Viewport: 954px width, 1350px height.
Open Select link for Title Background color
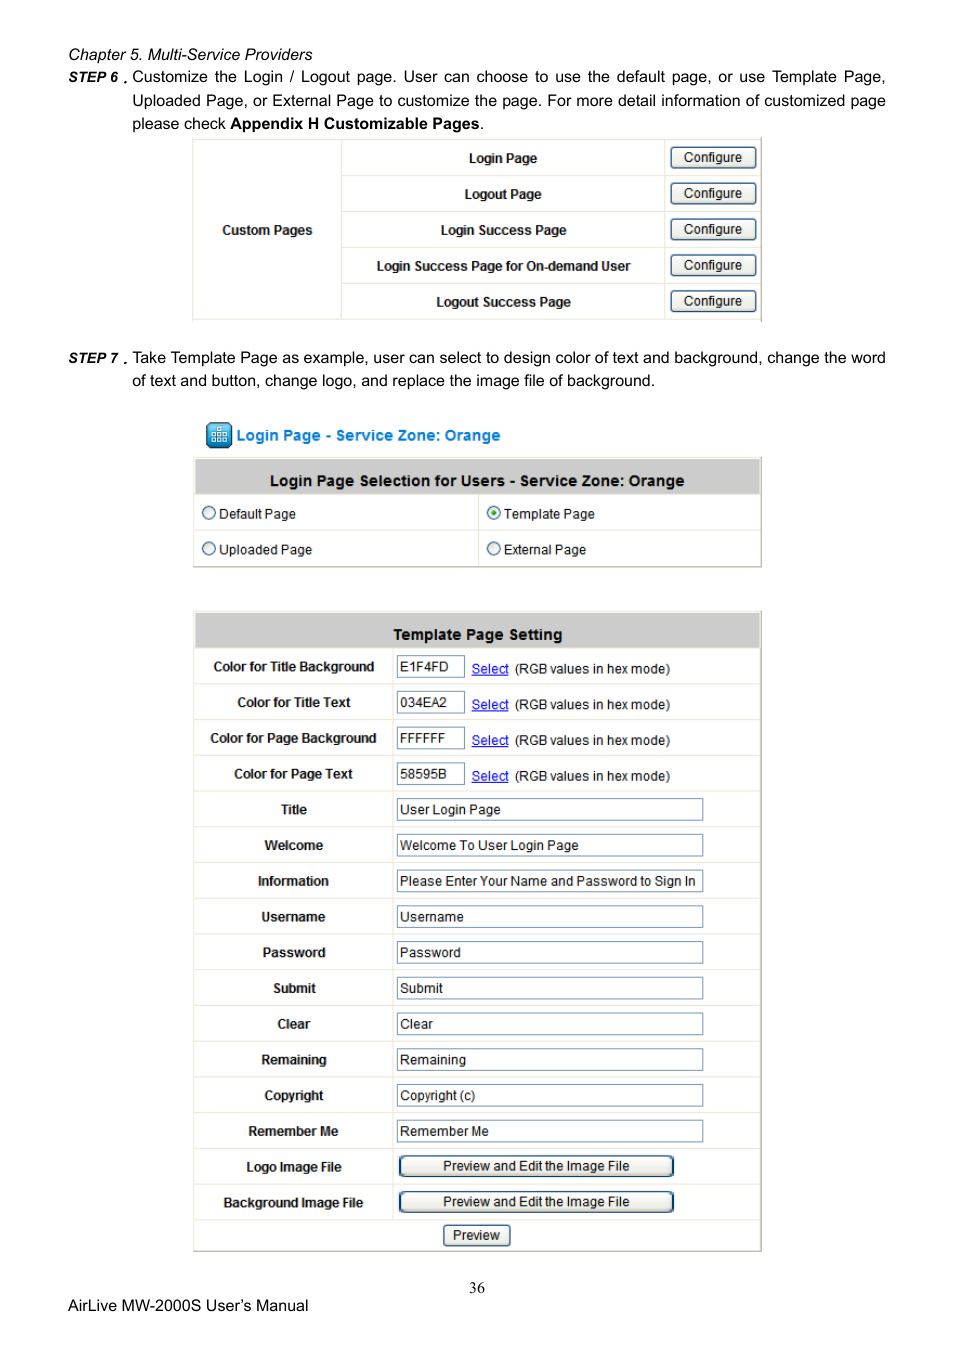point(490,669)
